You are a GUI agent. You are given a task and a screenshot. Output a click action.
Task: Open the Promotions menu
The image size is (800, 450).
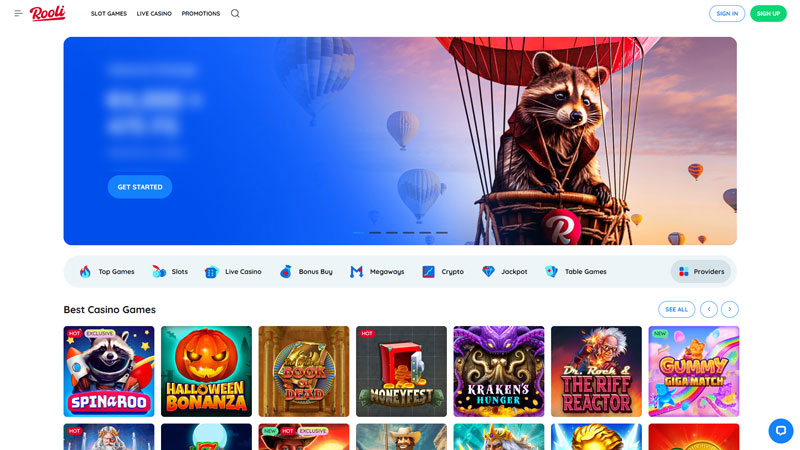click(x=201, y=13)
